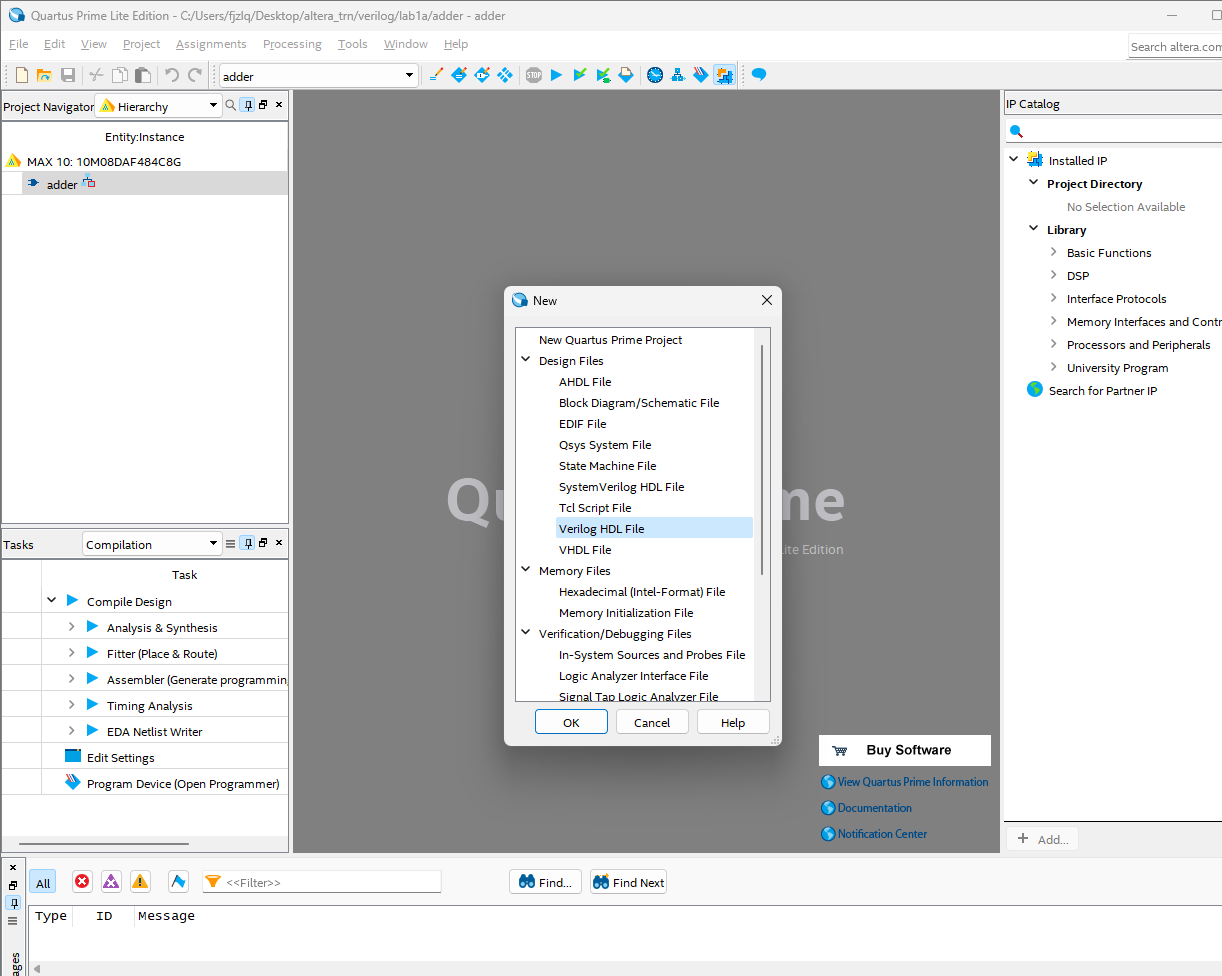Click Cancel in the New dialog
1222x976 pixels.
(652, 722)
